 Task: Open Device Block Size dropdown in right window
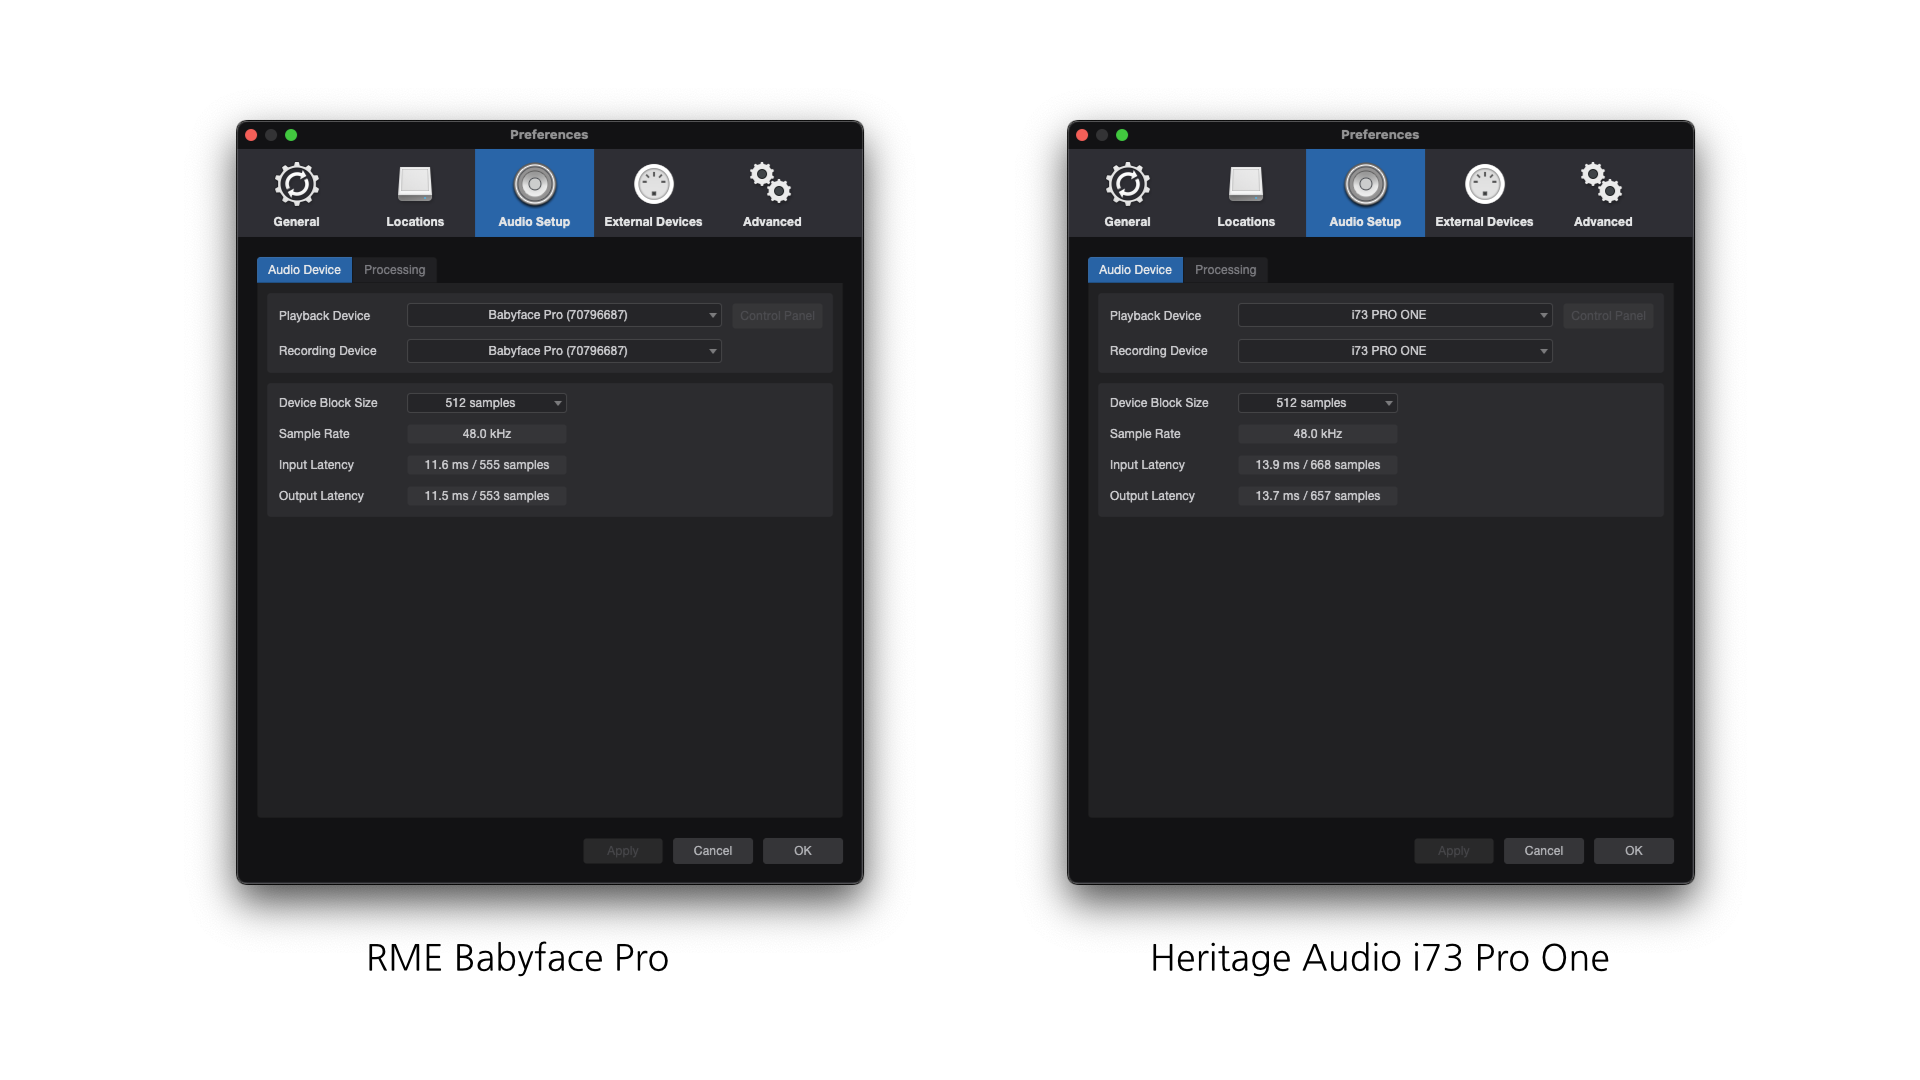coord(1318,403)
